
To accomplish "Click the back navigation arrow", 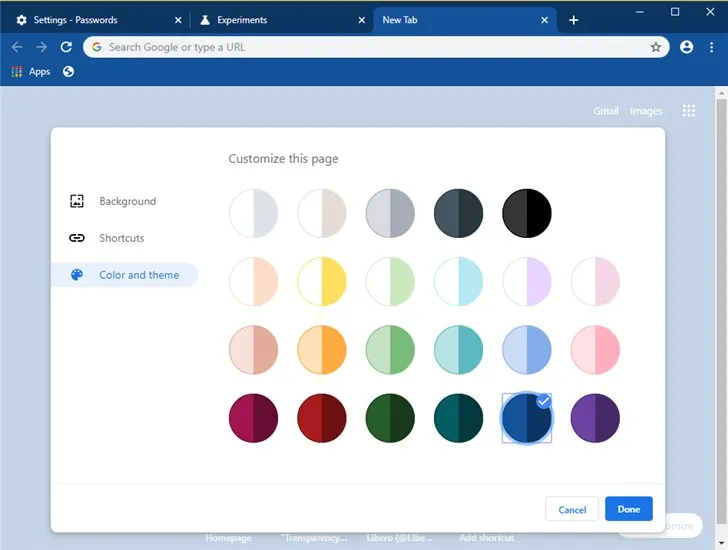I will click(x=17, y=47).
